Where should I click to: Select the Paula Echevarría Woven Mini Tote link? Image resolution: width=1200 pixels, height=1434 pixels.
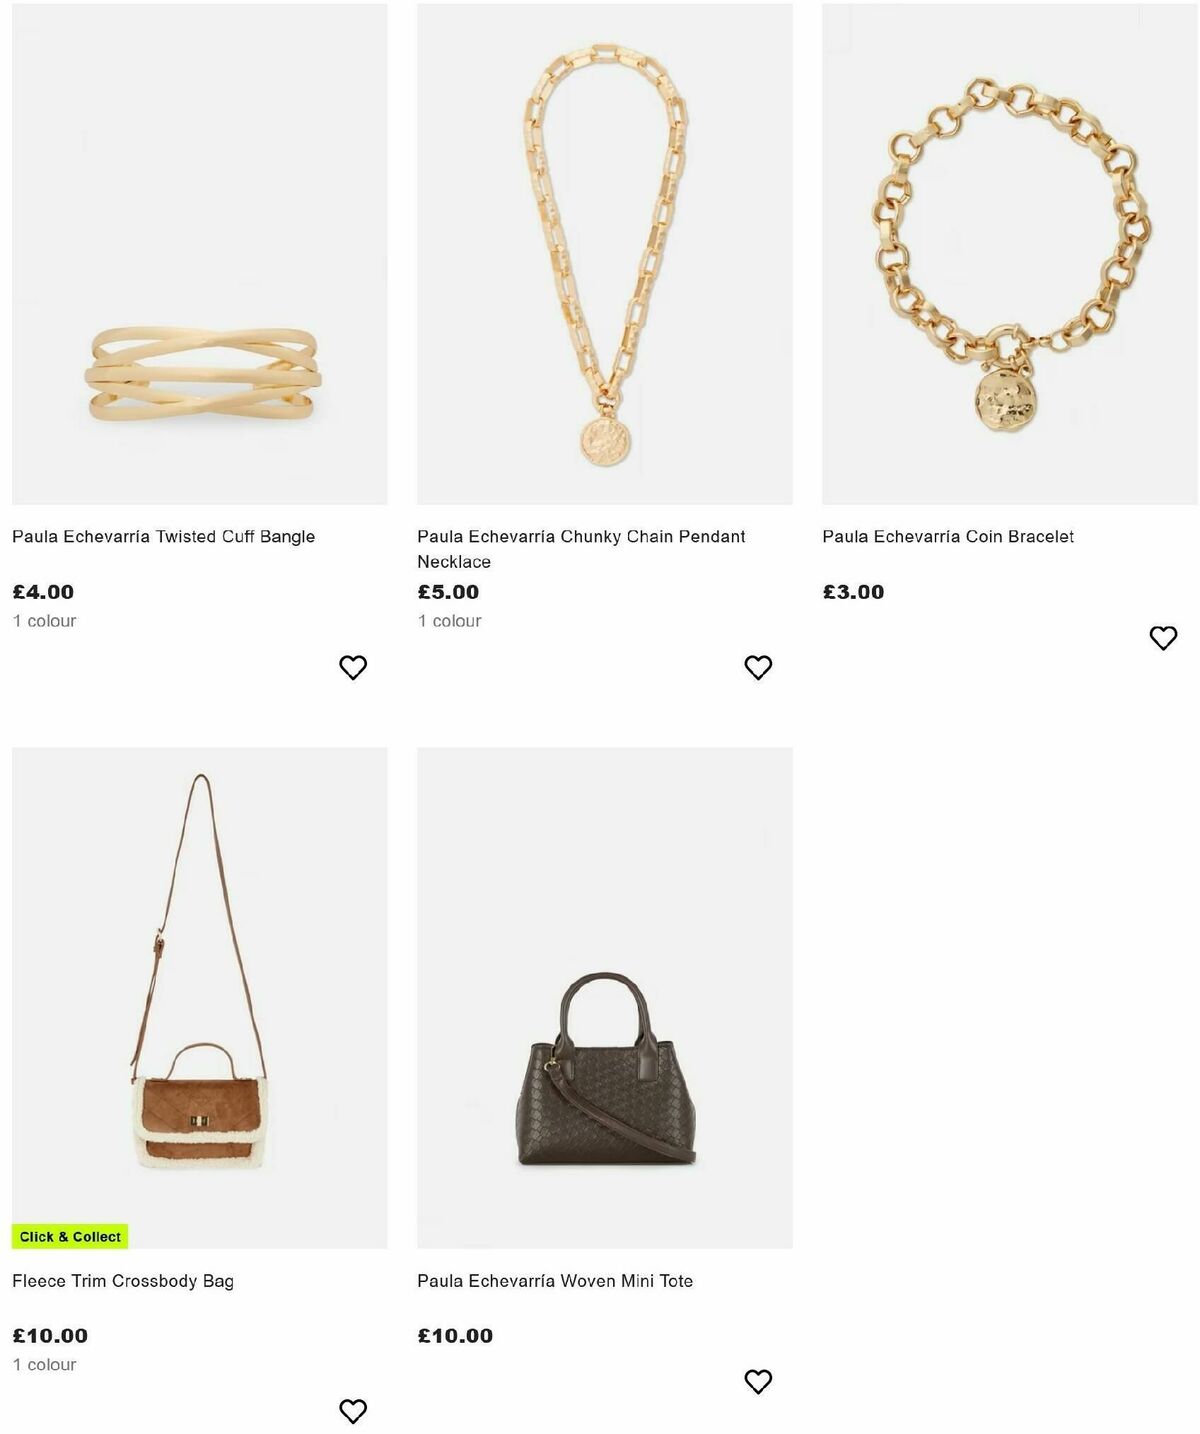(x=557, y=1279)
